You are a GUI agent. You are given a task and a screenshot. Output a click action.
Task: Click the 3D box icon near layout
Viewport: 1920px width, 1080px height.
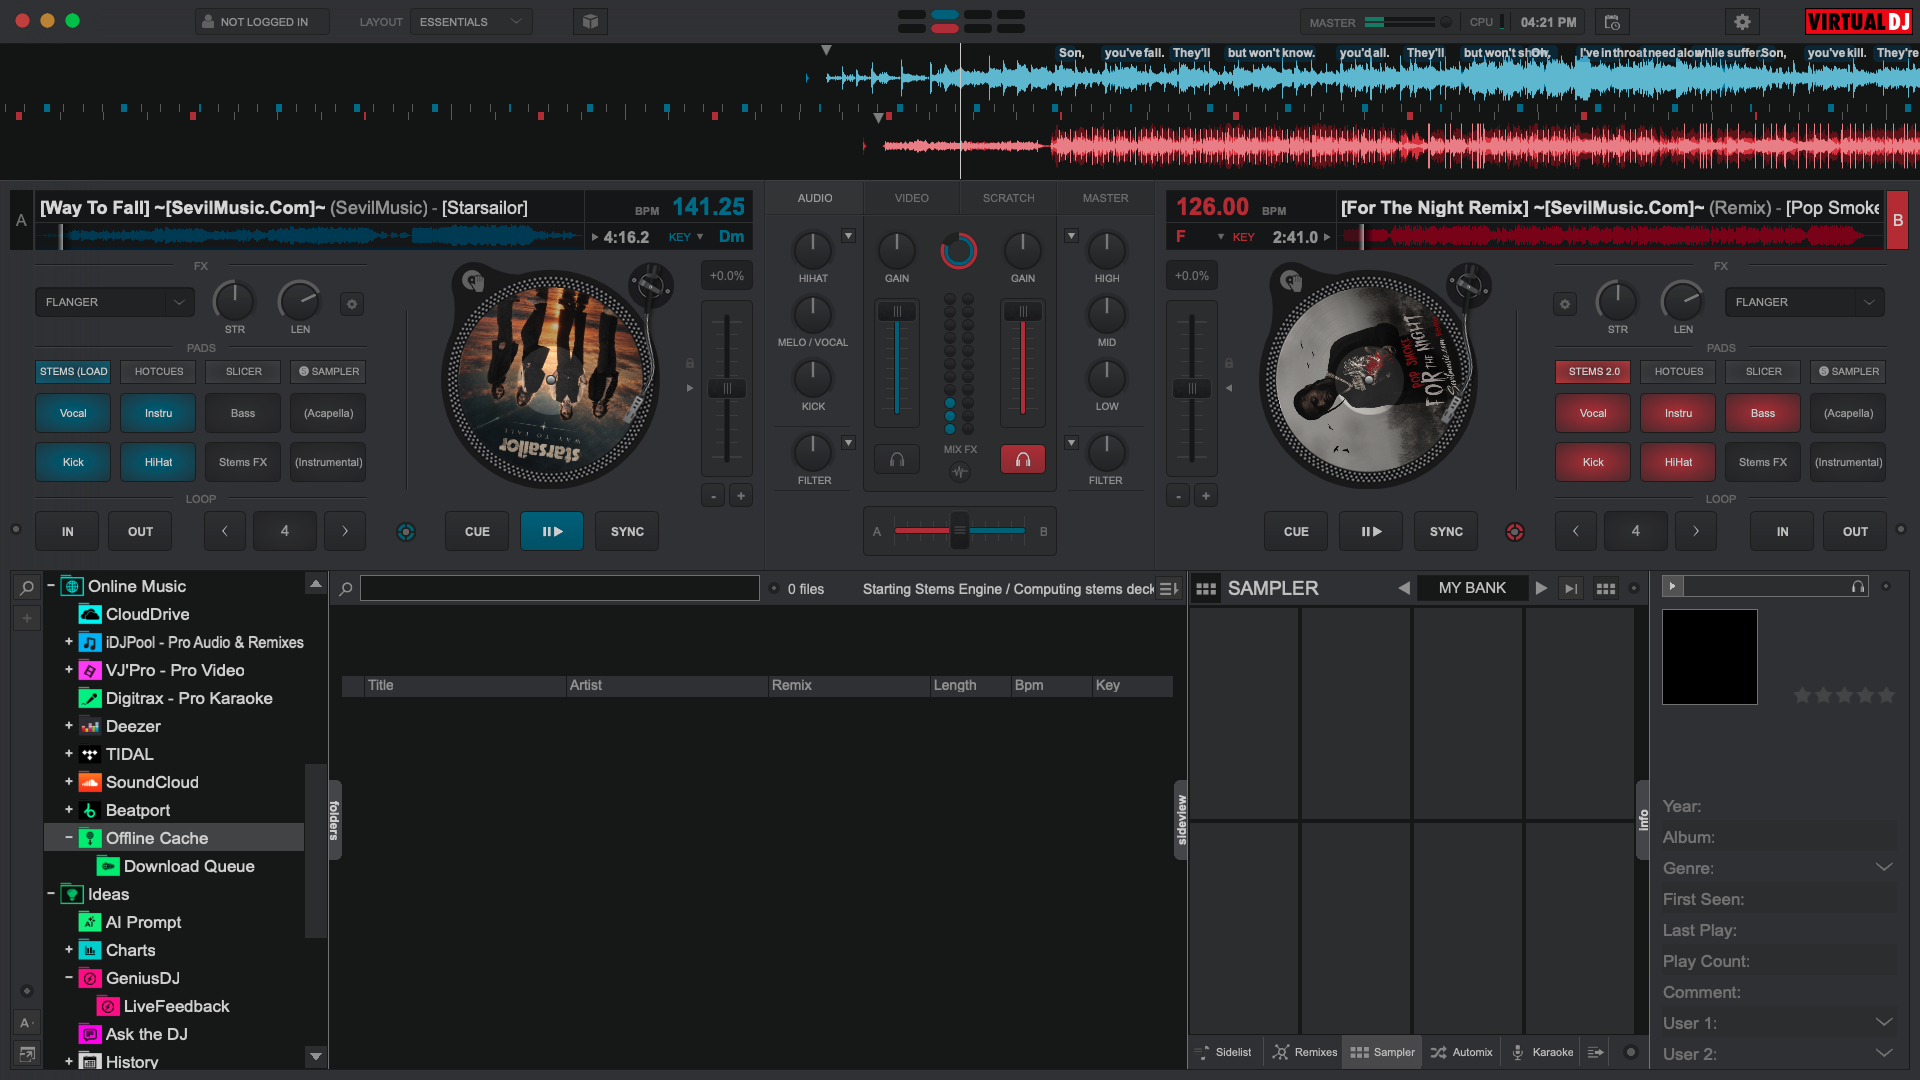pos(590,22)
